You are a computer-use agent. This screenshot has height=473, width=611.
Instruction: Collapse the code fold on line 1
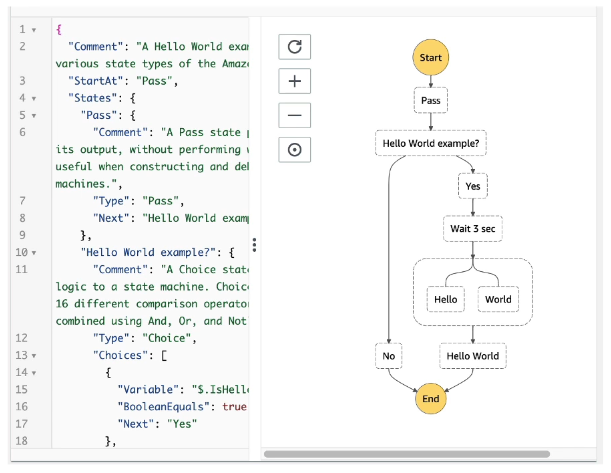click(34, 30)
